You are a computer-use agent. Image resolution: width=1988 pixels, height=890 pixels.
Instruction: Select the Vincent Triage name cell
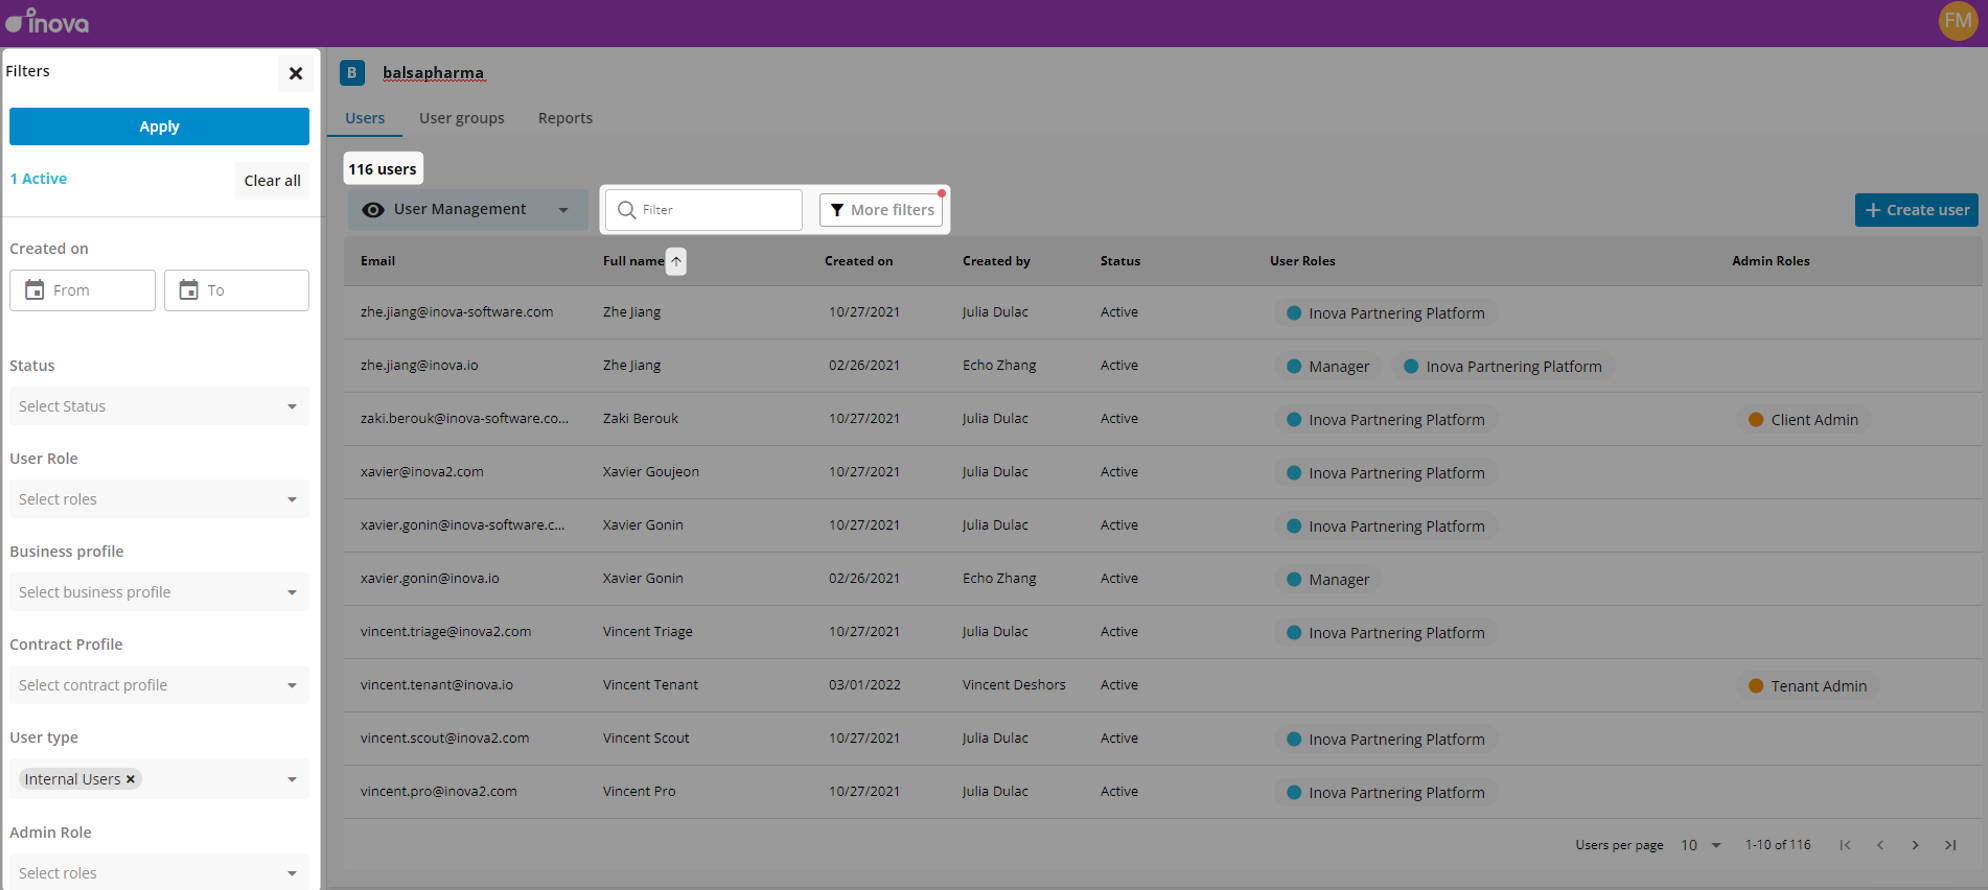(x=647, y=631)
